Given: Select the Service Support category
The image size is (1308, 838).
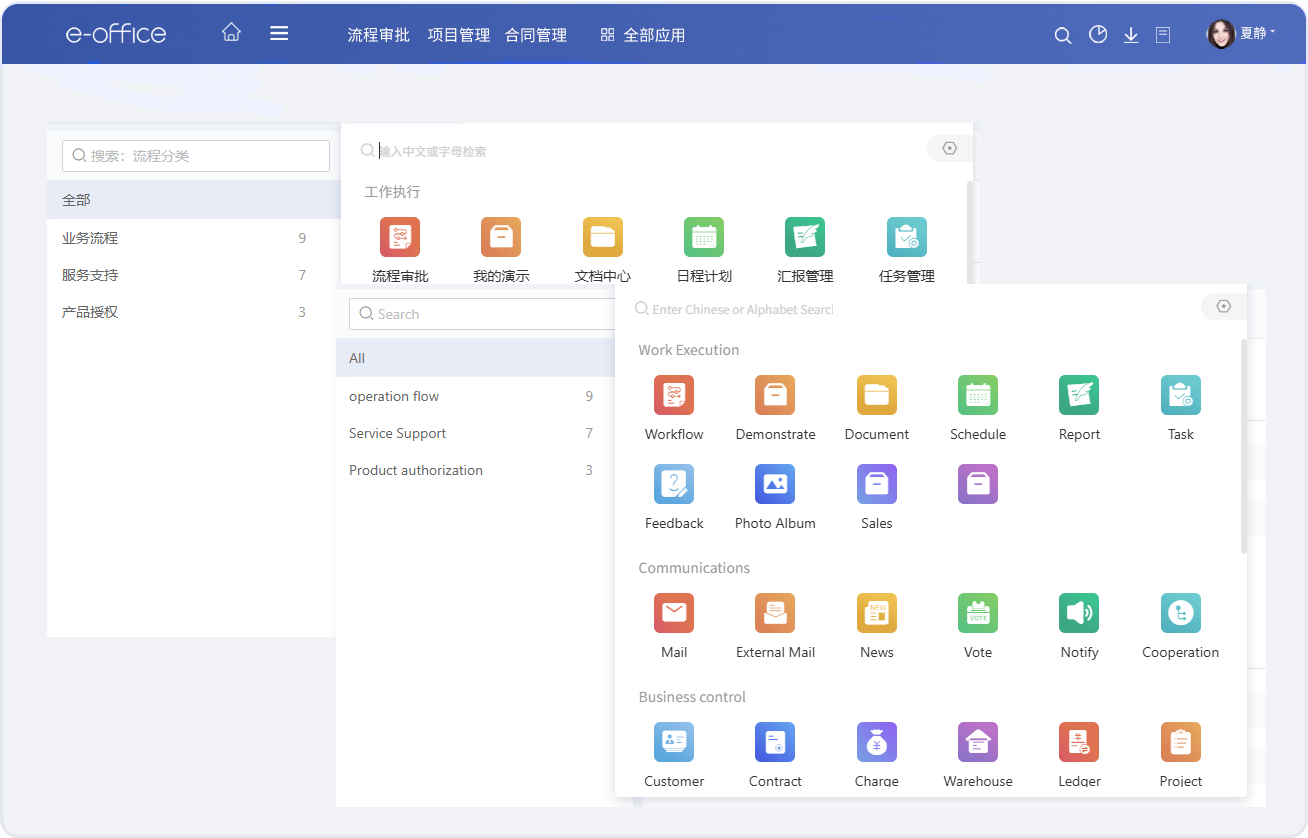Looking at the screenshot, I should tap(398, 433).
